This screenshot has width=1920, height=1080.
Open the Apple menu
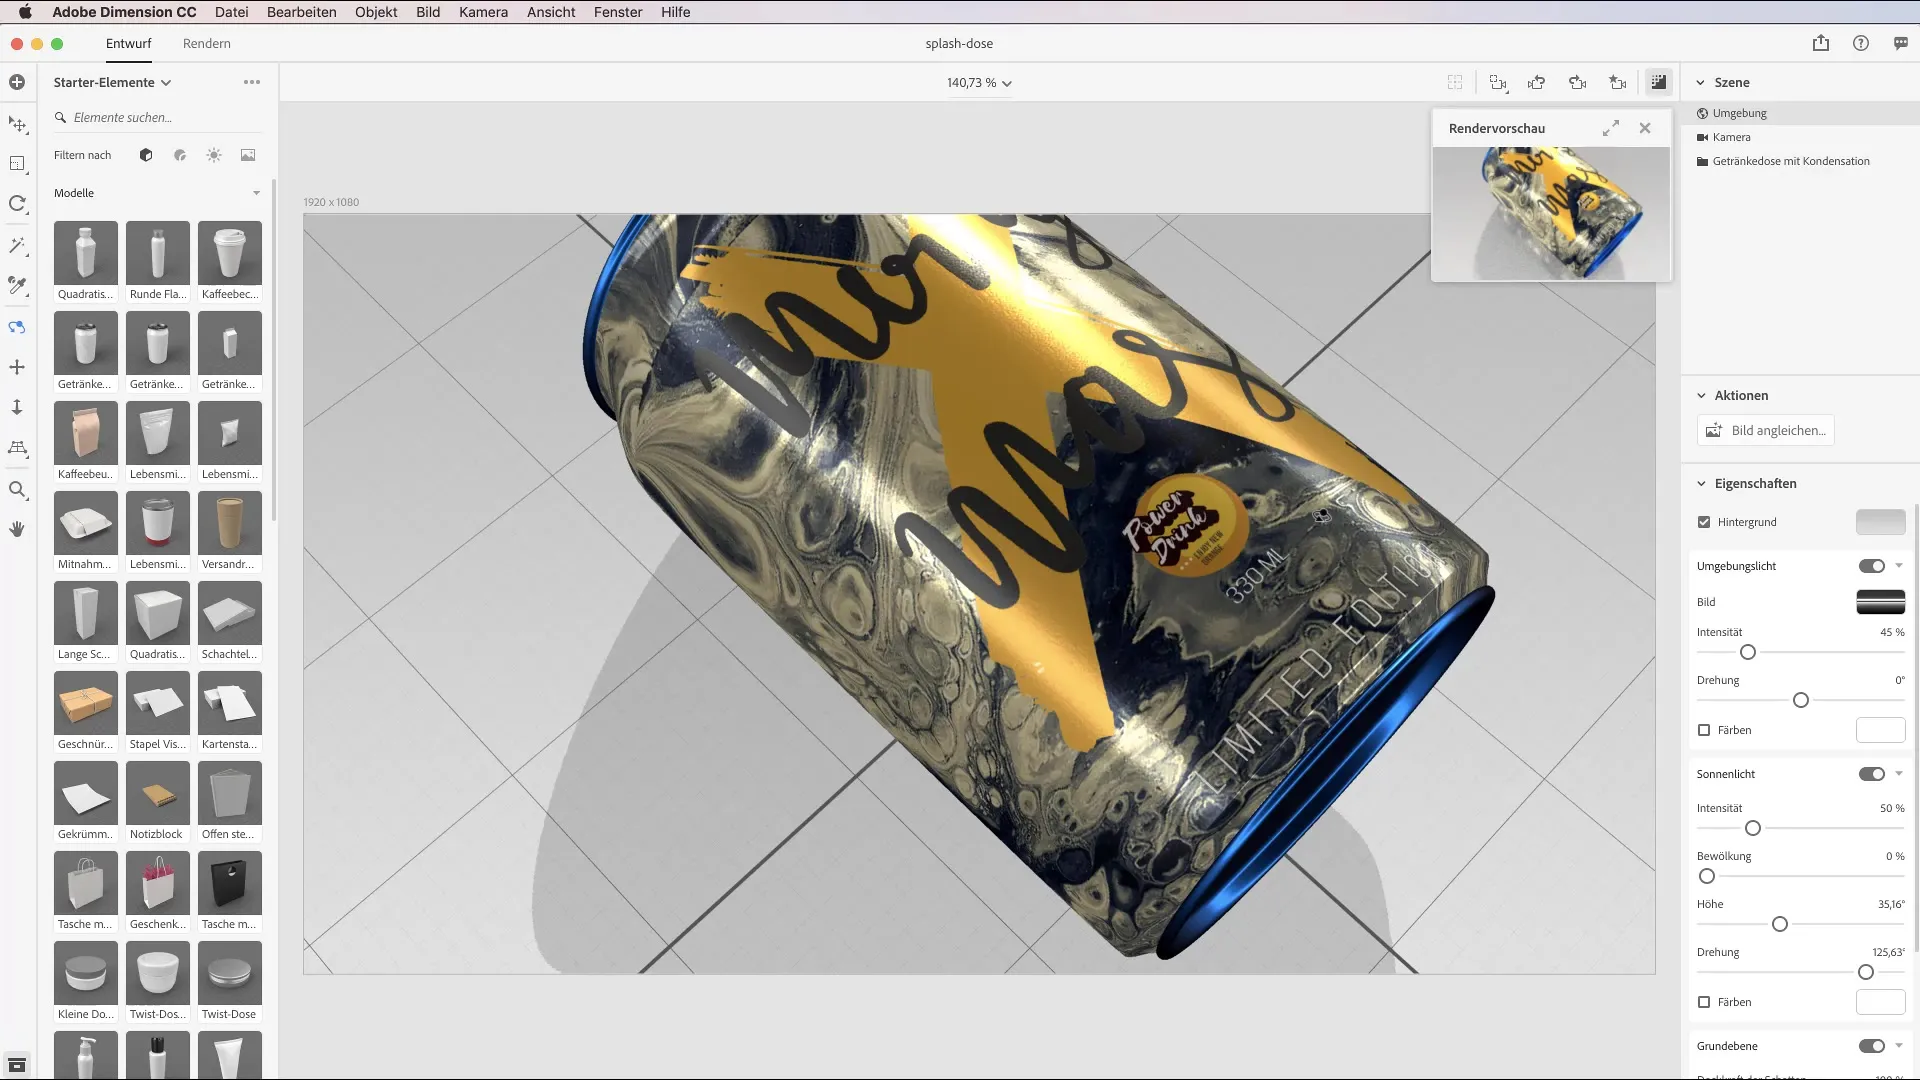click(x=25, y=12)
